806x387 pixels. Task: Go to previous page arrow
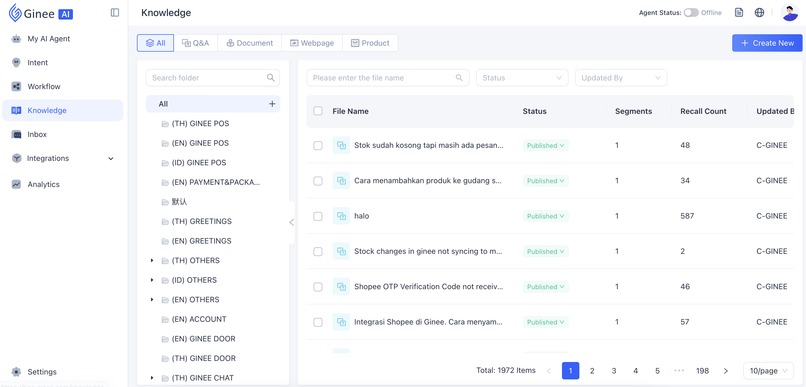tap(549, 371)
